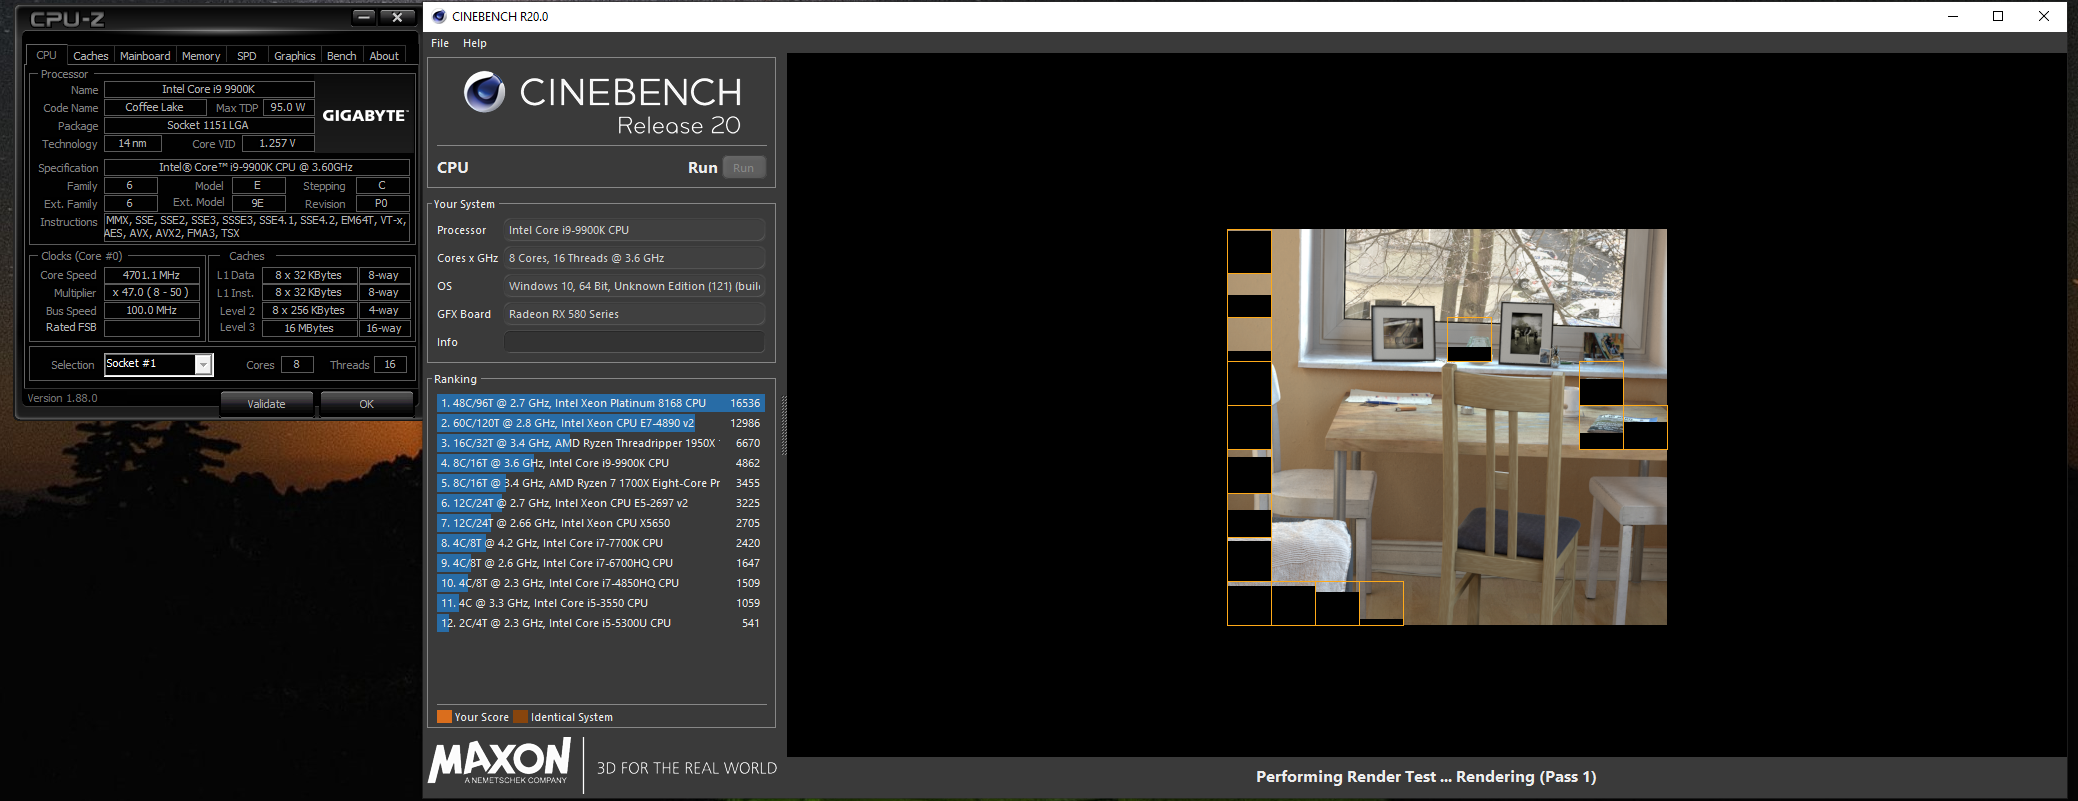2078x801 pixels.
Task: Click the Technology value 14 nm
Action: pos(132,144)
